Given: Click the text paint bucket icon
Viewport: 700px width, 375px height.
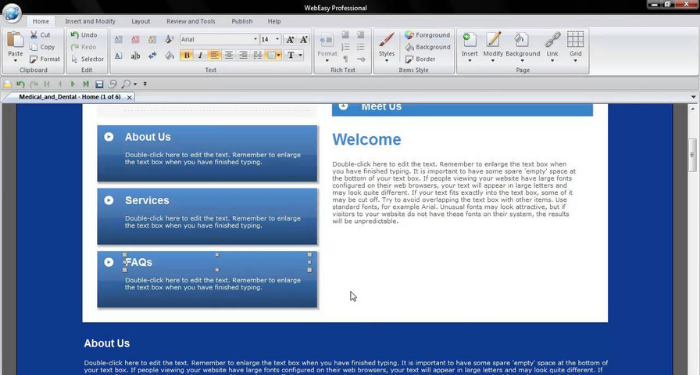Looking at the screenshot, I should [169, 56].
